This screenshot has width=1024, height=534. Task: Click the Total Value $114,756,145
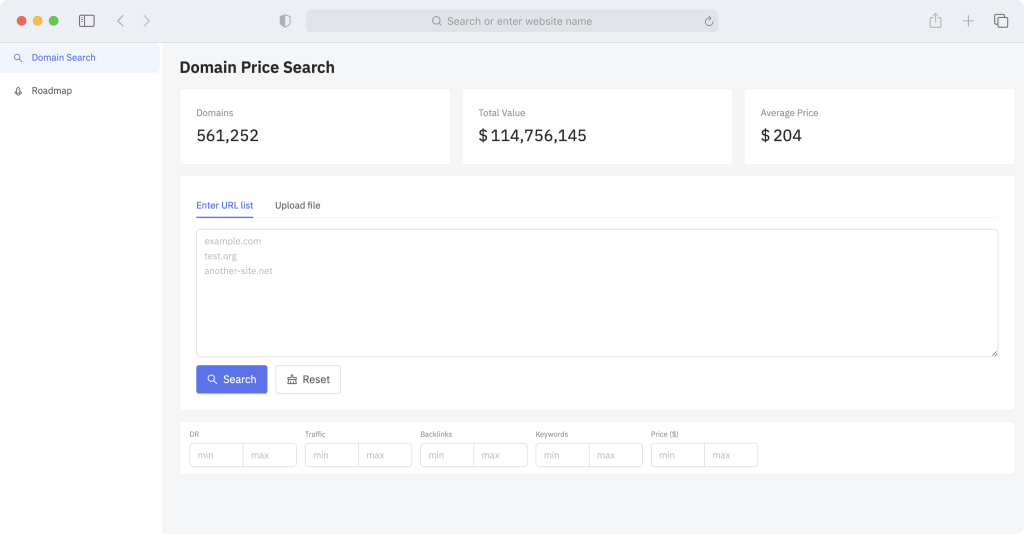(x=532, y=135)
